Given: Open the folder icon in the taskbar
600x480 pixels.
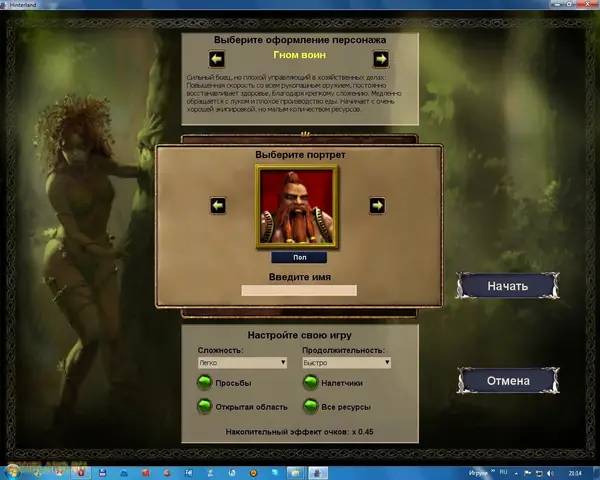Looking at the screenshot, I should click(296, 473).
